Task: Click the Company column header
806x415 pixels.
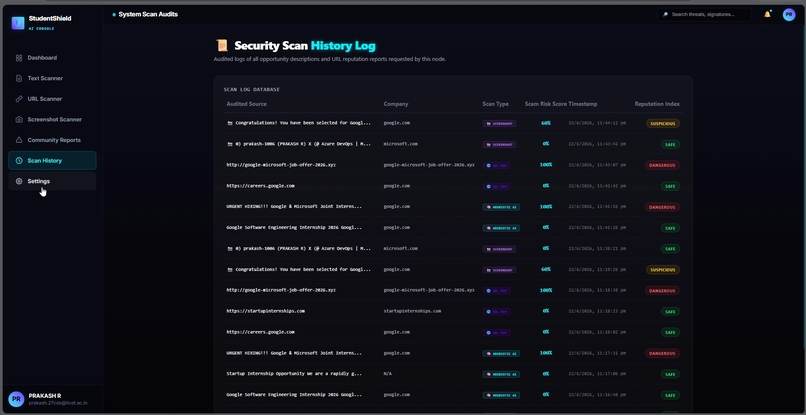Action: [x=396, y=104]
